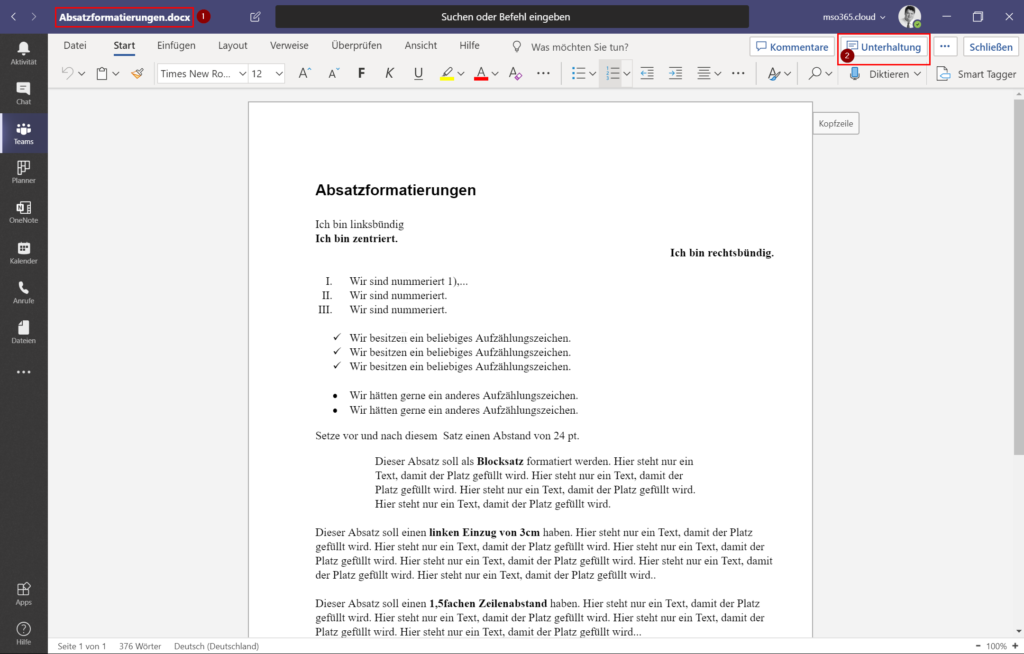The image size is (1024, 654).
Task: Open mso365.cloud account dropdown
Action: tap(854, 17)
